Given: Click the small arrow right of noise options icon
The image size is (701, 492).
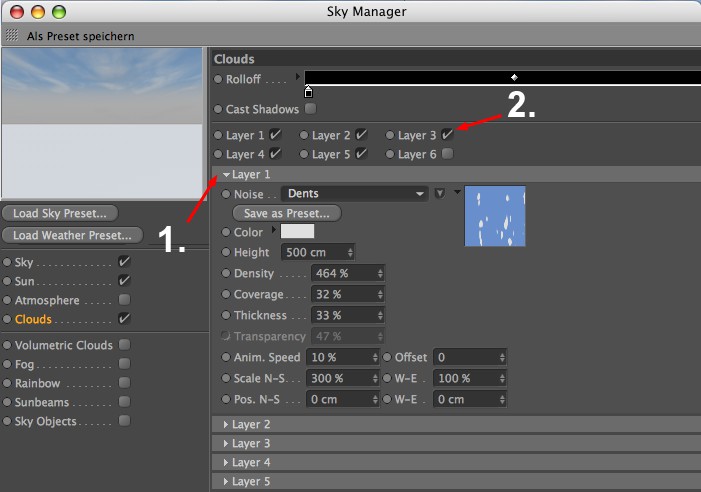Looking at the screenshot, I should click(457, 192).
